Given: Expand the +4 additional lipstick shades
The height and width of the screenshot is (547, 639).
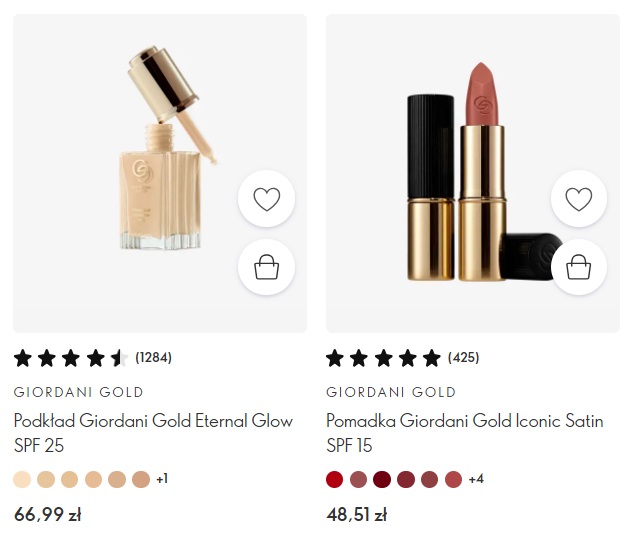Looking at the screenshot, I should (476, 479).
